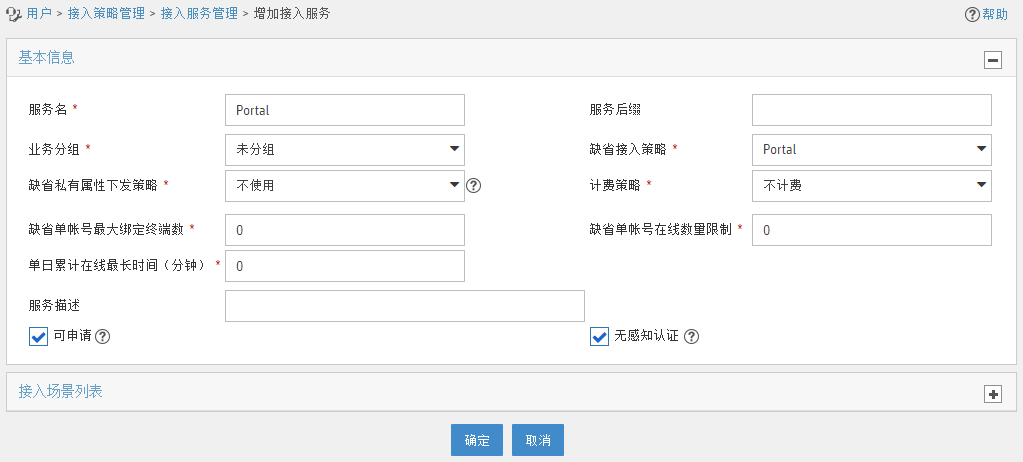Toggle the 可申请 checkbox

[x=38, y=337]
